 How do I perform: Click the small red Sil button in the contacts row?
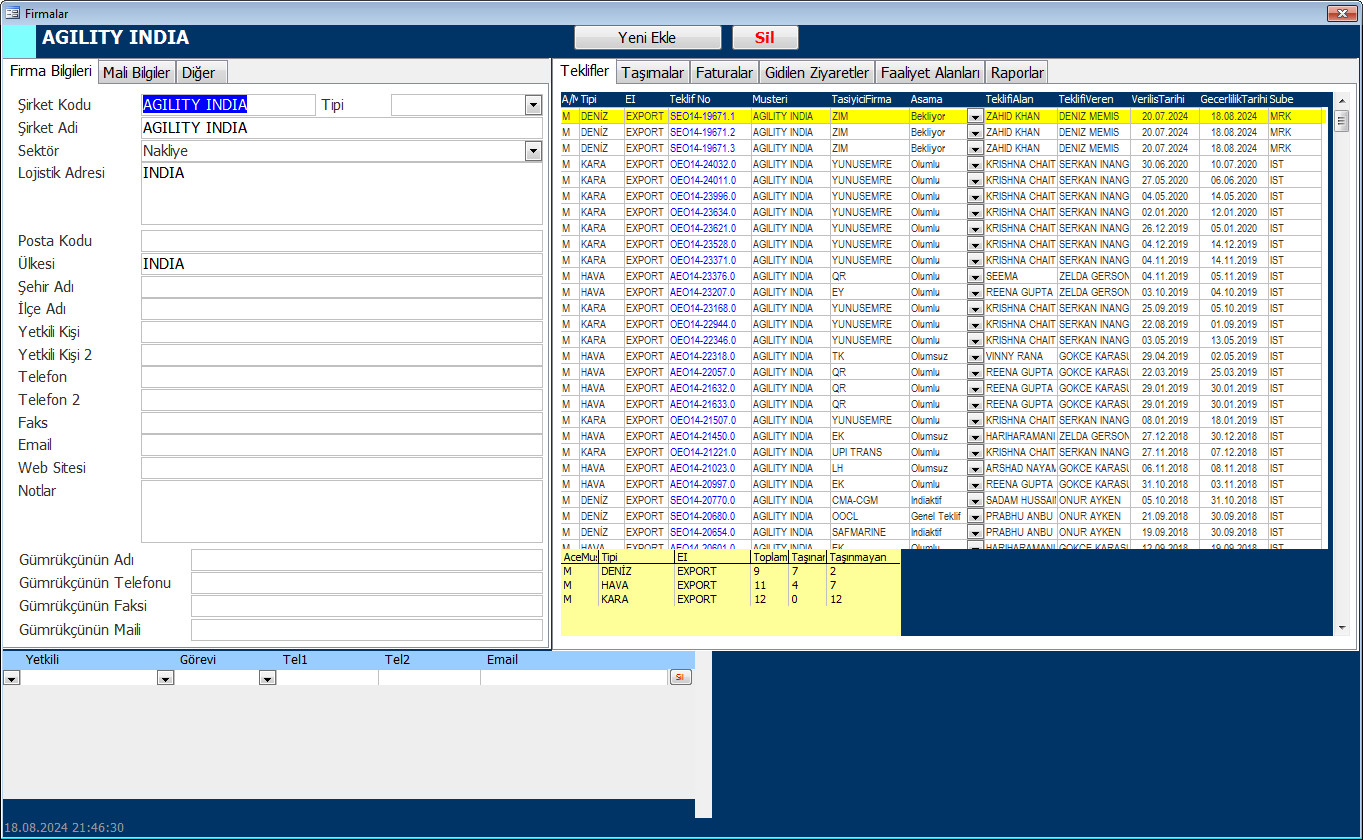coord(680,677)
